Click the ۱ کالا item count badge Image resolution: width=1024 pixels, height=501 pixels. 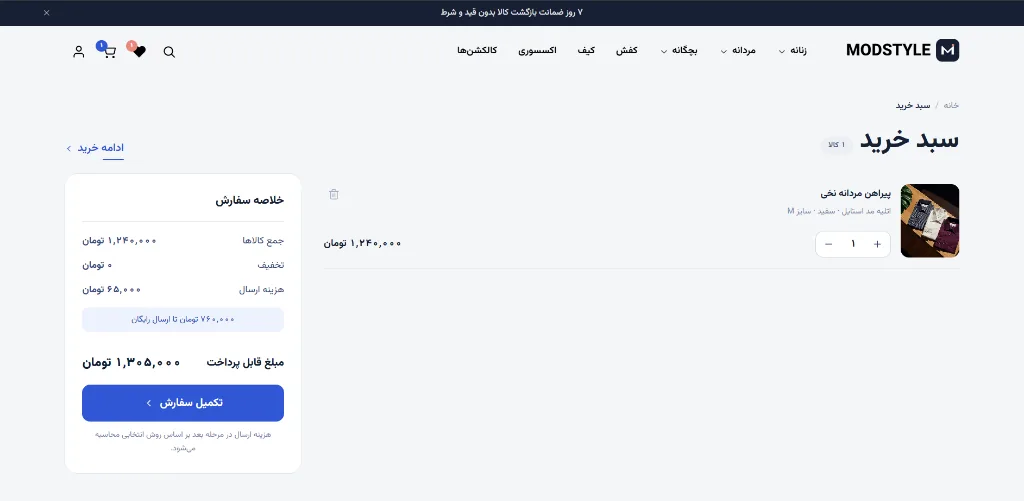[x=837, y=144]
